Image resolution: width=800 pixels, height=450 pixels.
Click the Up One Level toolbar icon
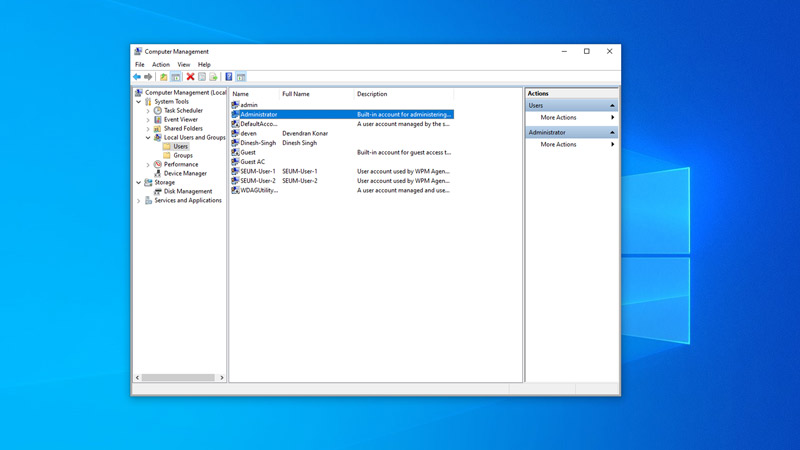(x=163, y=77)
